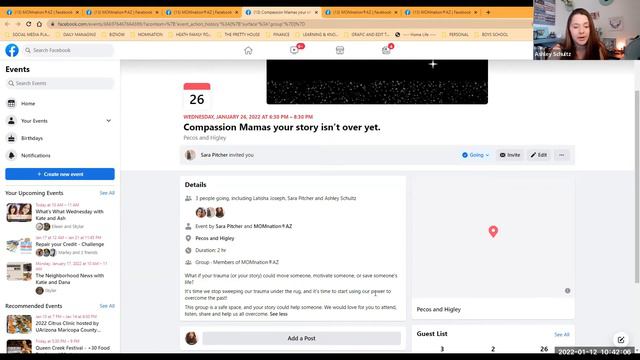Open the Groups icon with red badge
The height and width of the screenshot is (360, 640).
tap(386, 50)
